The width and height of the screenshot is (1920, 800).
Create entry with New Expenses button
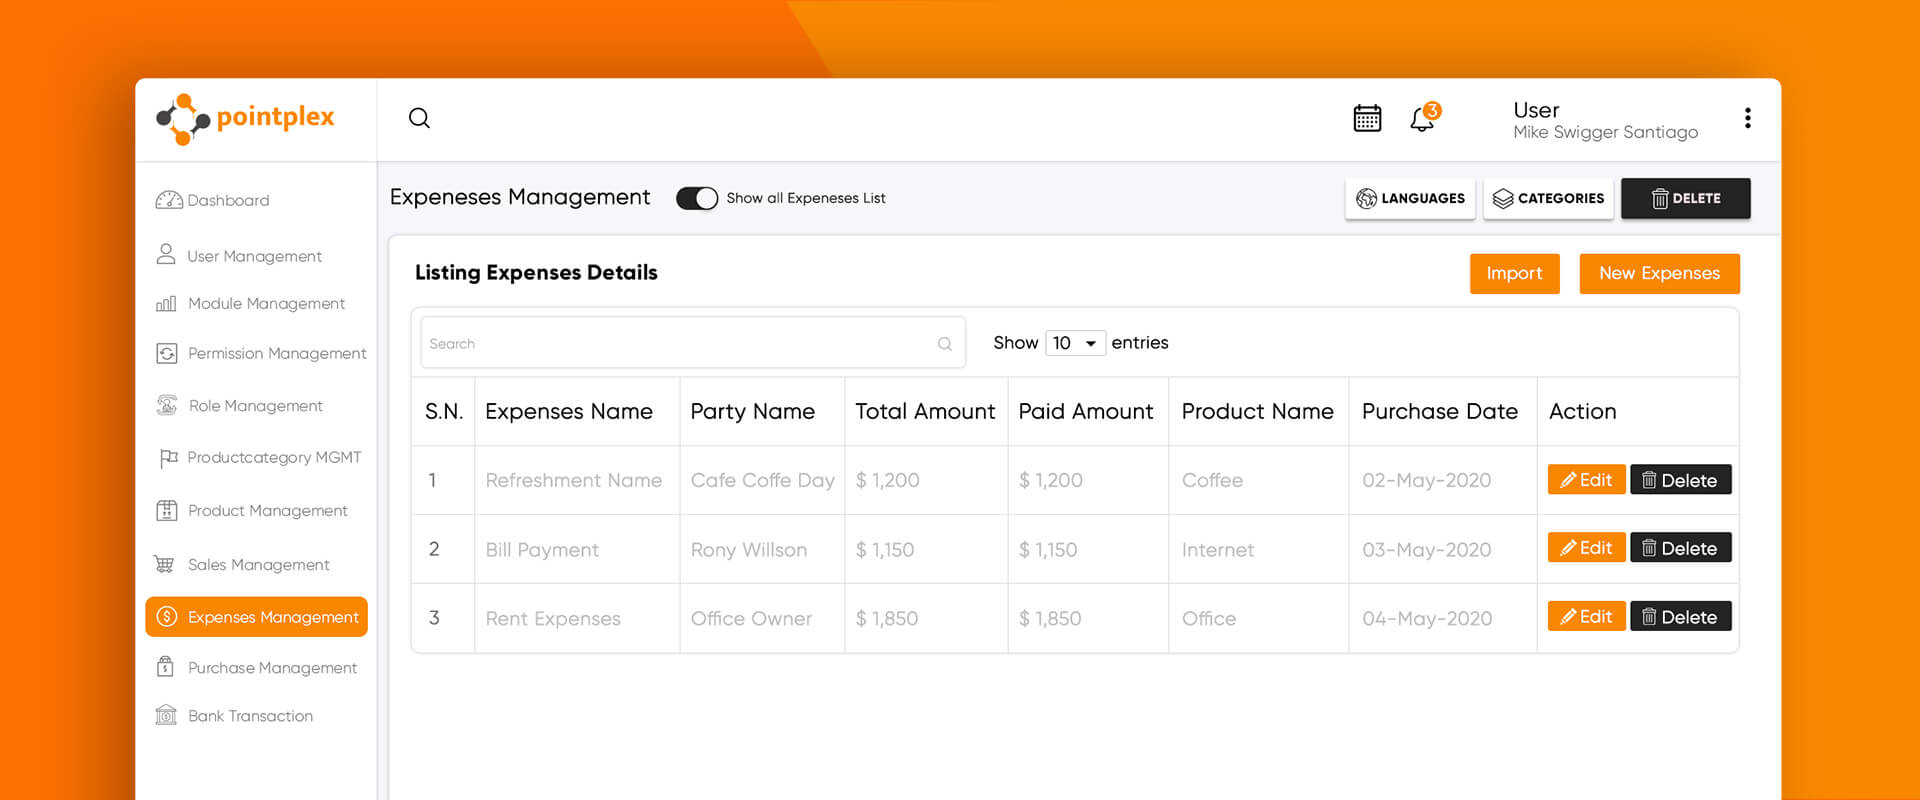(x=1659, y=273)
